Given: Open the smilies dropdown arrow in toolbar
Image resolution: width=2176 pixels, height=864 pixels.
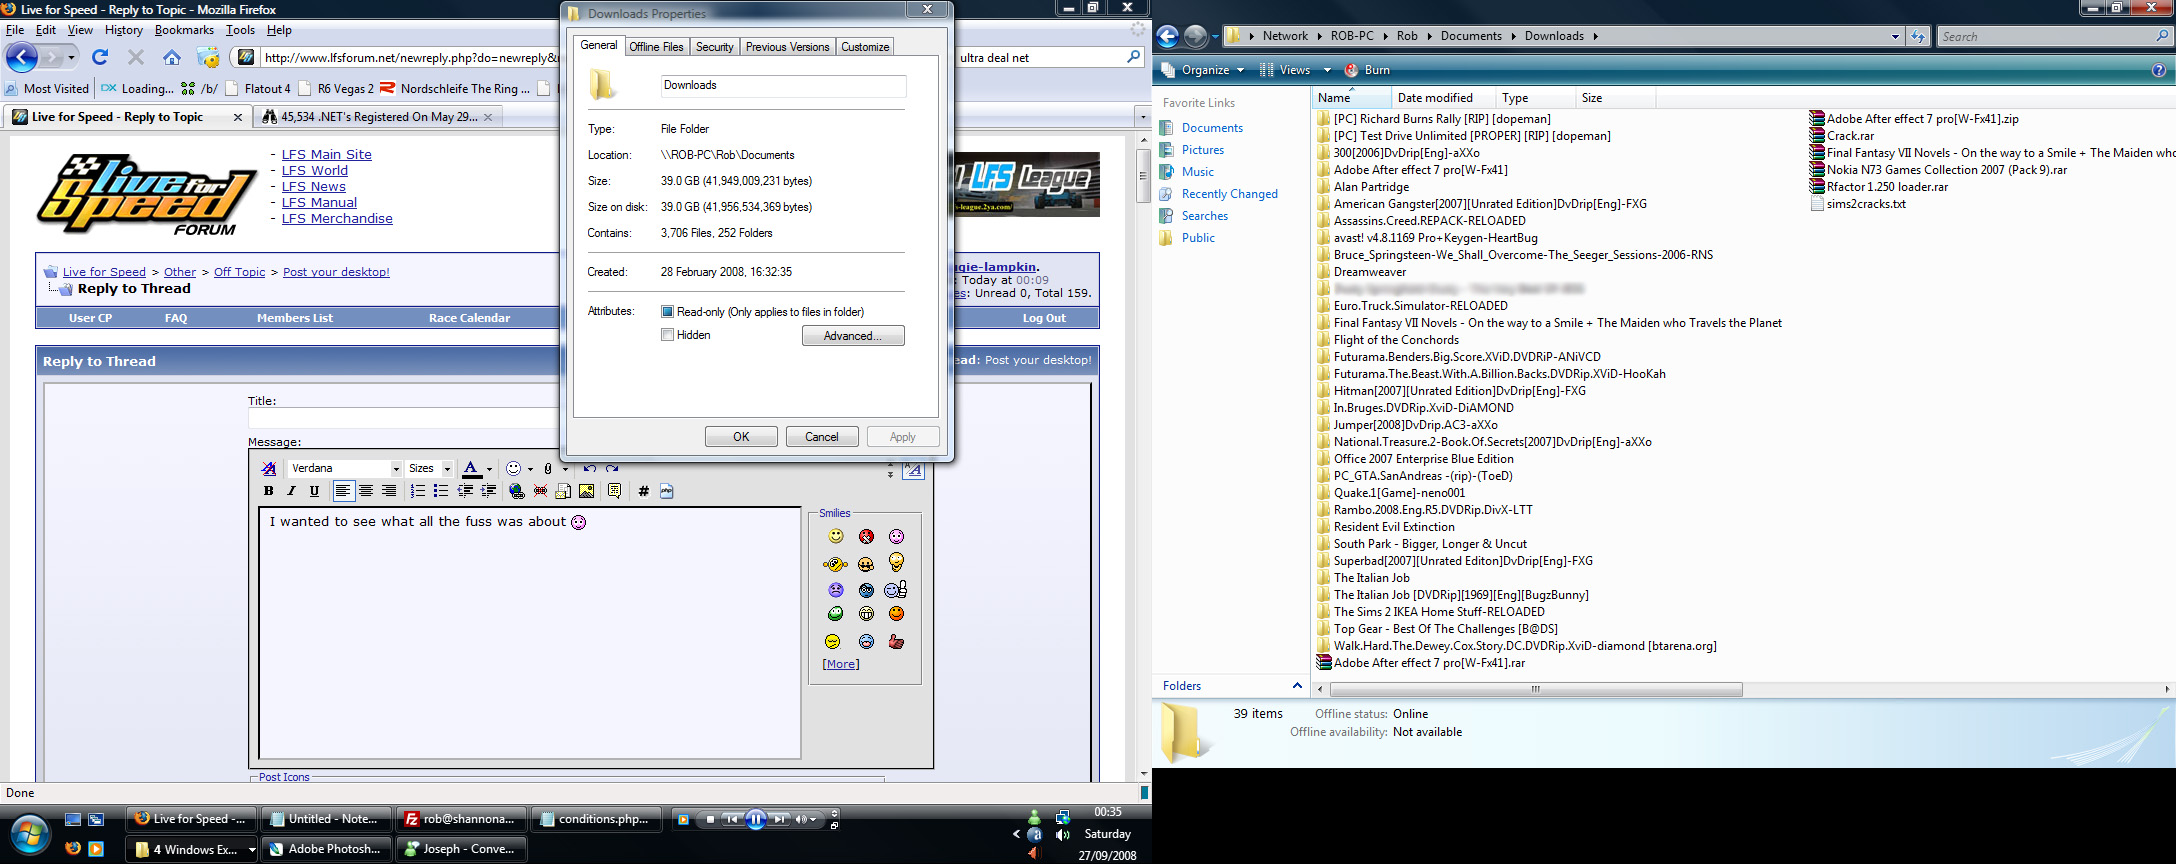Looking at the screenshot, I should 530,469.
